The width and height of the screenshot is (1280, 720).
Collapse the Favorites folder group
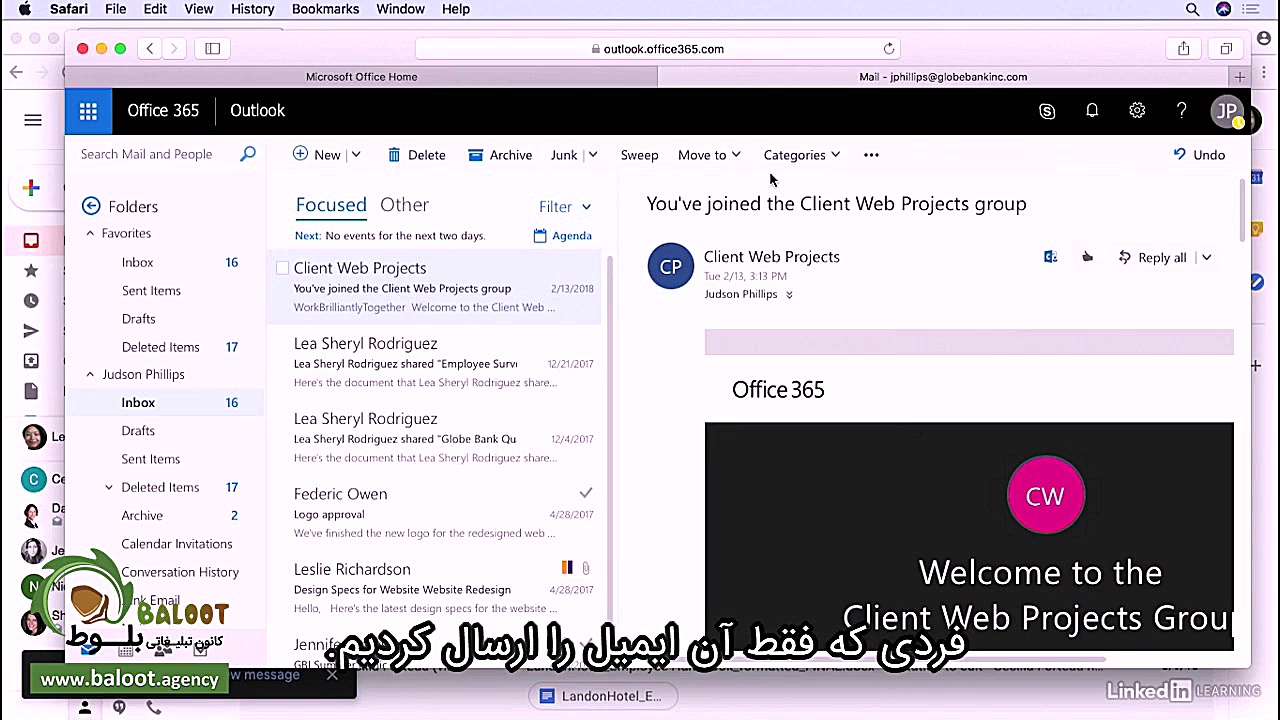click(90, 233)
